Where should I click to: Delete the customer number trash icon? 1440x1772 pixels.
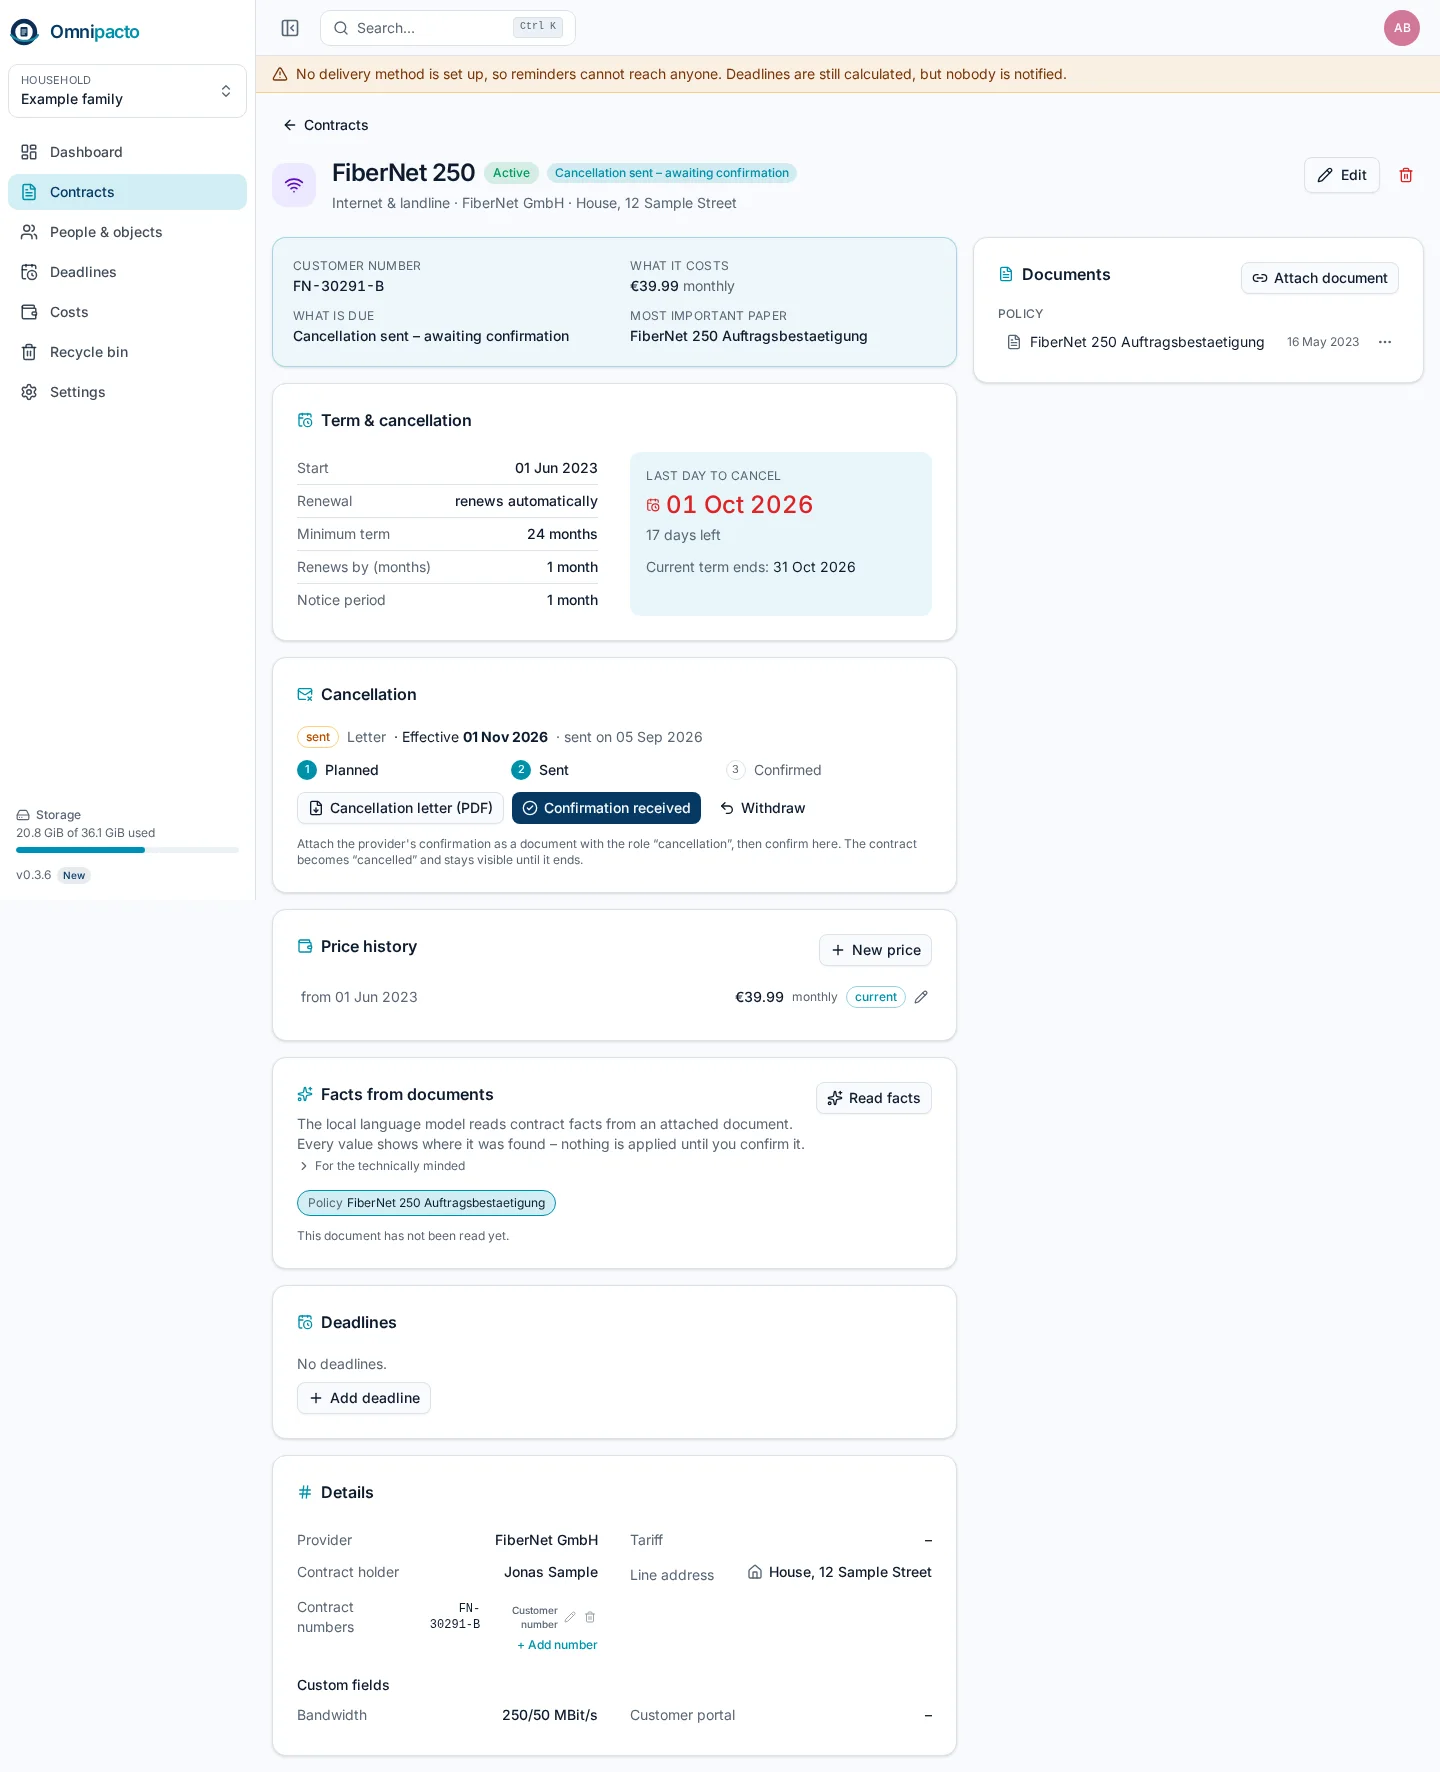point(590,1617)
